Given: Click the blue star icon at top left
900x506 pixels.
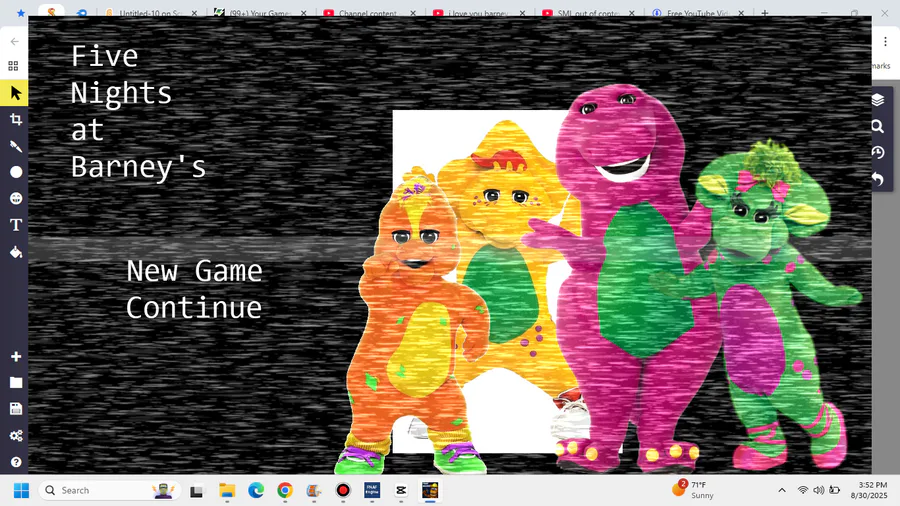Looking at the screenshot, I should coord(21,12).
